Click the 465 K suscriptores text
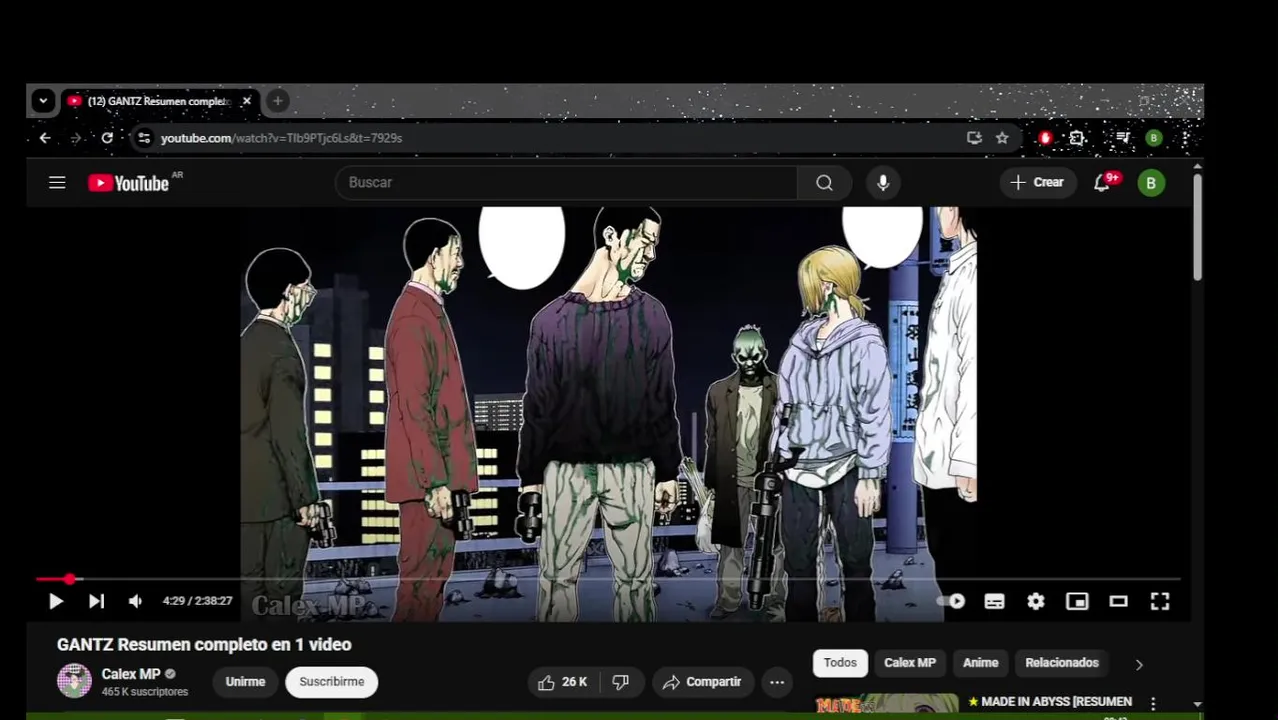 tap(144, 692)
